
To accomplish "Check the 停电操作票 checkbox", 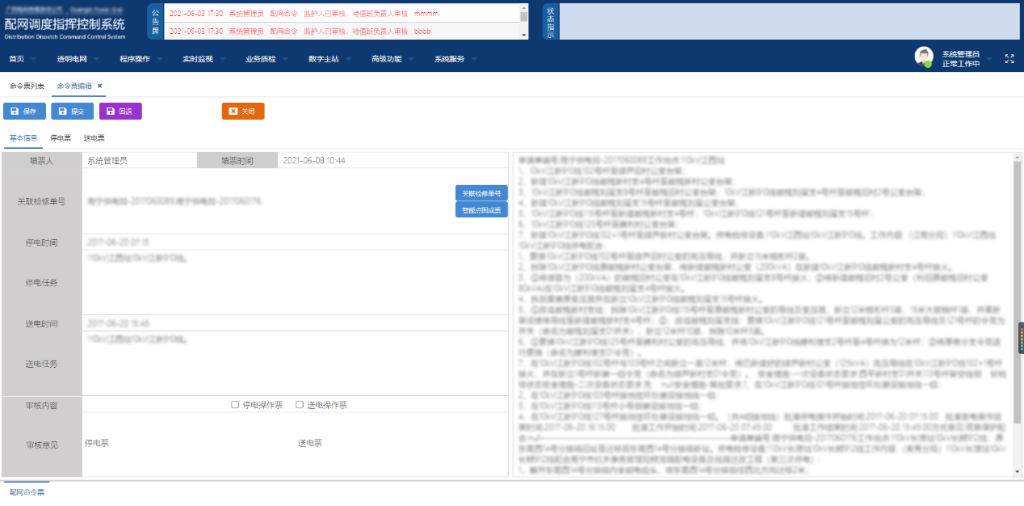I will [235, 405].
